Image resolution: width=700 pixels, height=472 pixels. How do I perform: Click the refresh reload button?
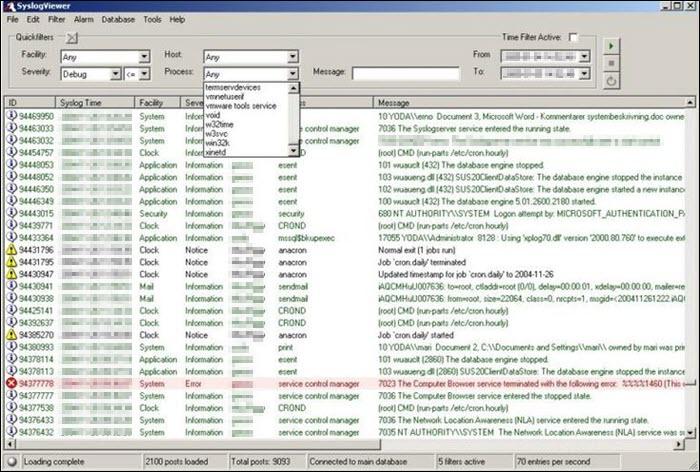(x=611, y=81)
